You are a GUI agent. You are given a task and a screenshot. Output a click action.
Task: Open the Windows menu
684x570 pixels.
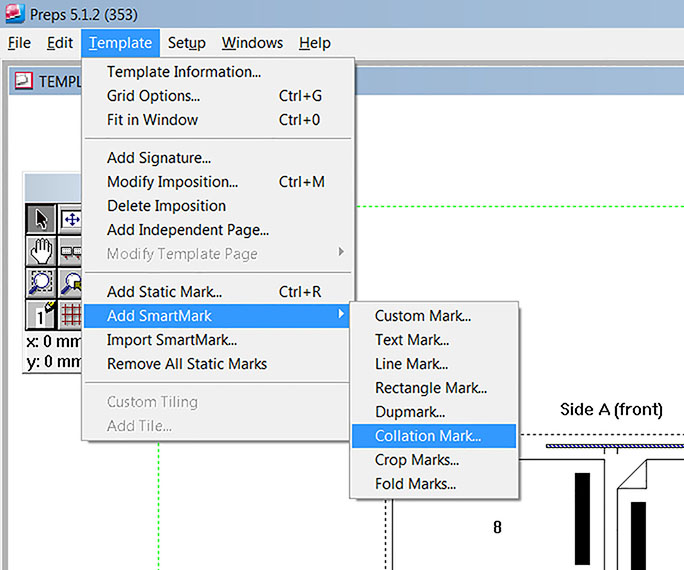click(252, 43)
